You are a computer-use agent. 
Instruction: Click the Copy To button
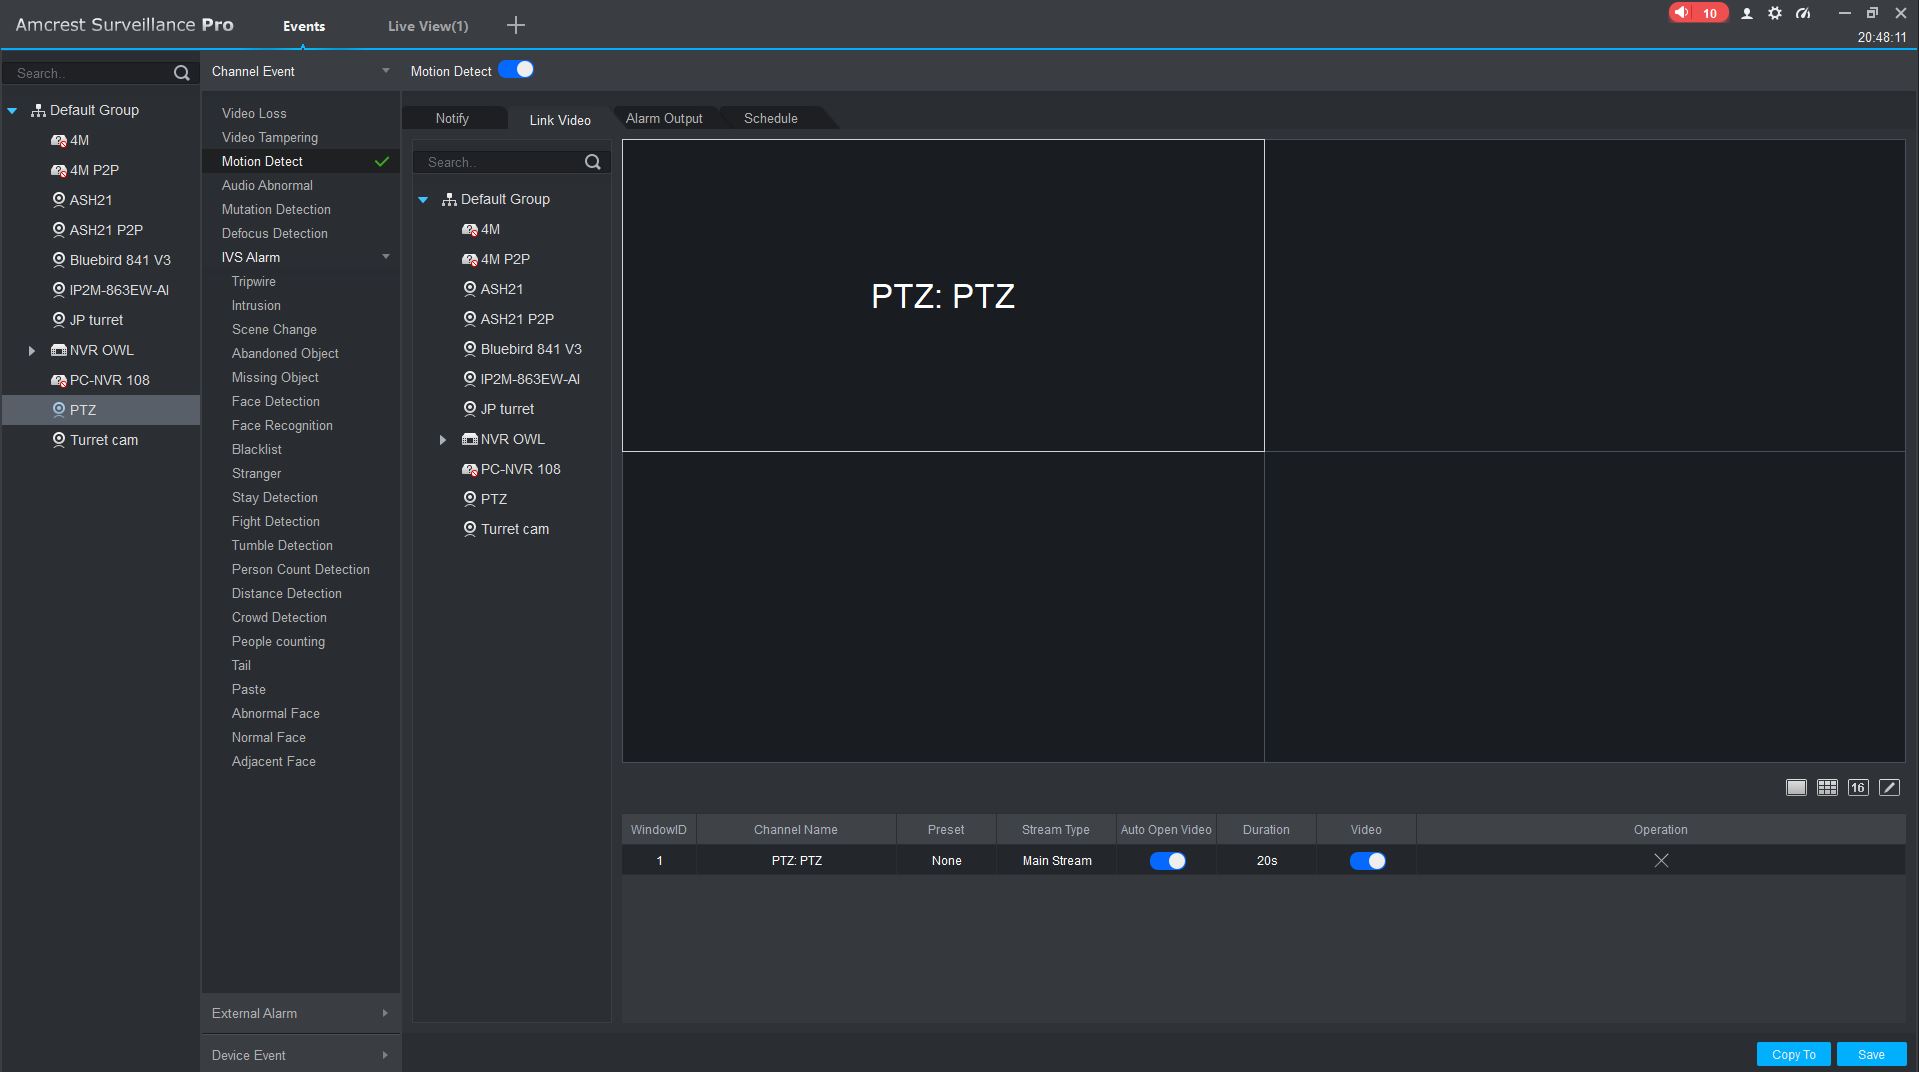coord(1793,1054)
